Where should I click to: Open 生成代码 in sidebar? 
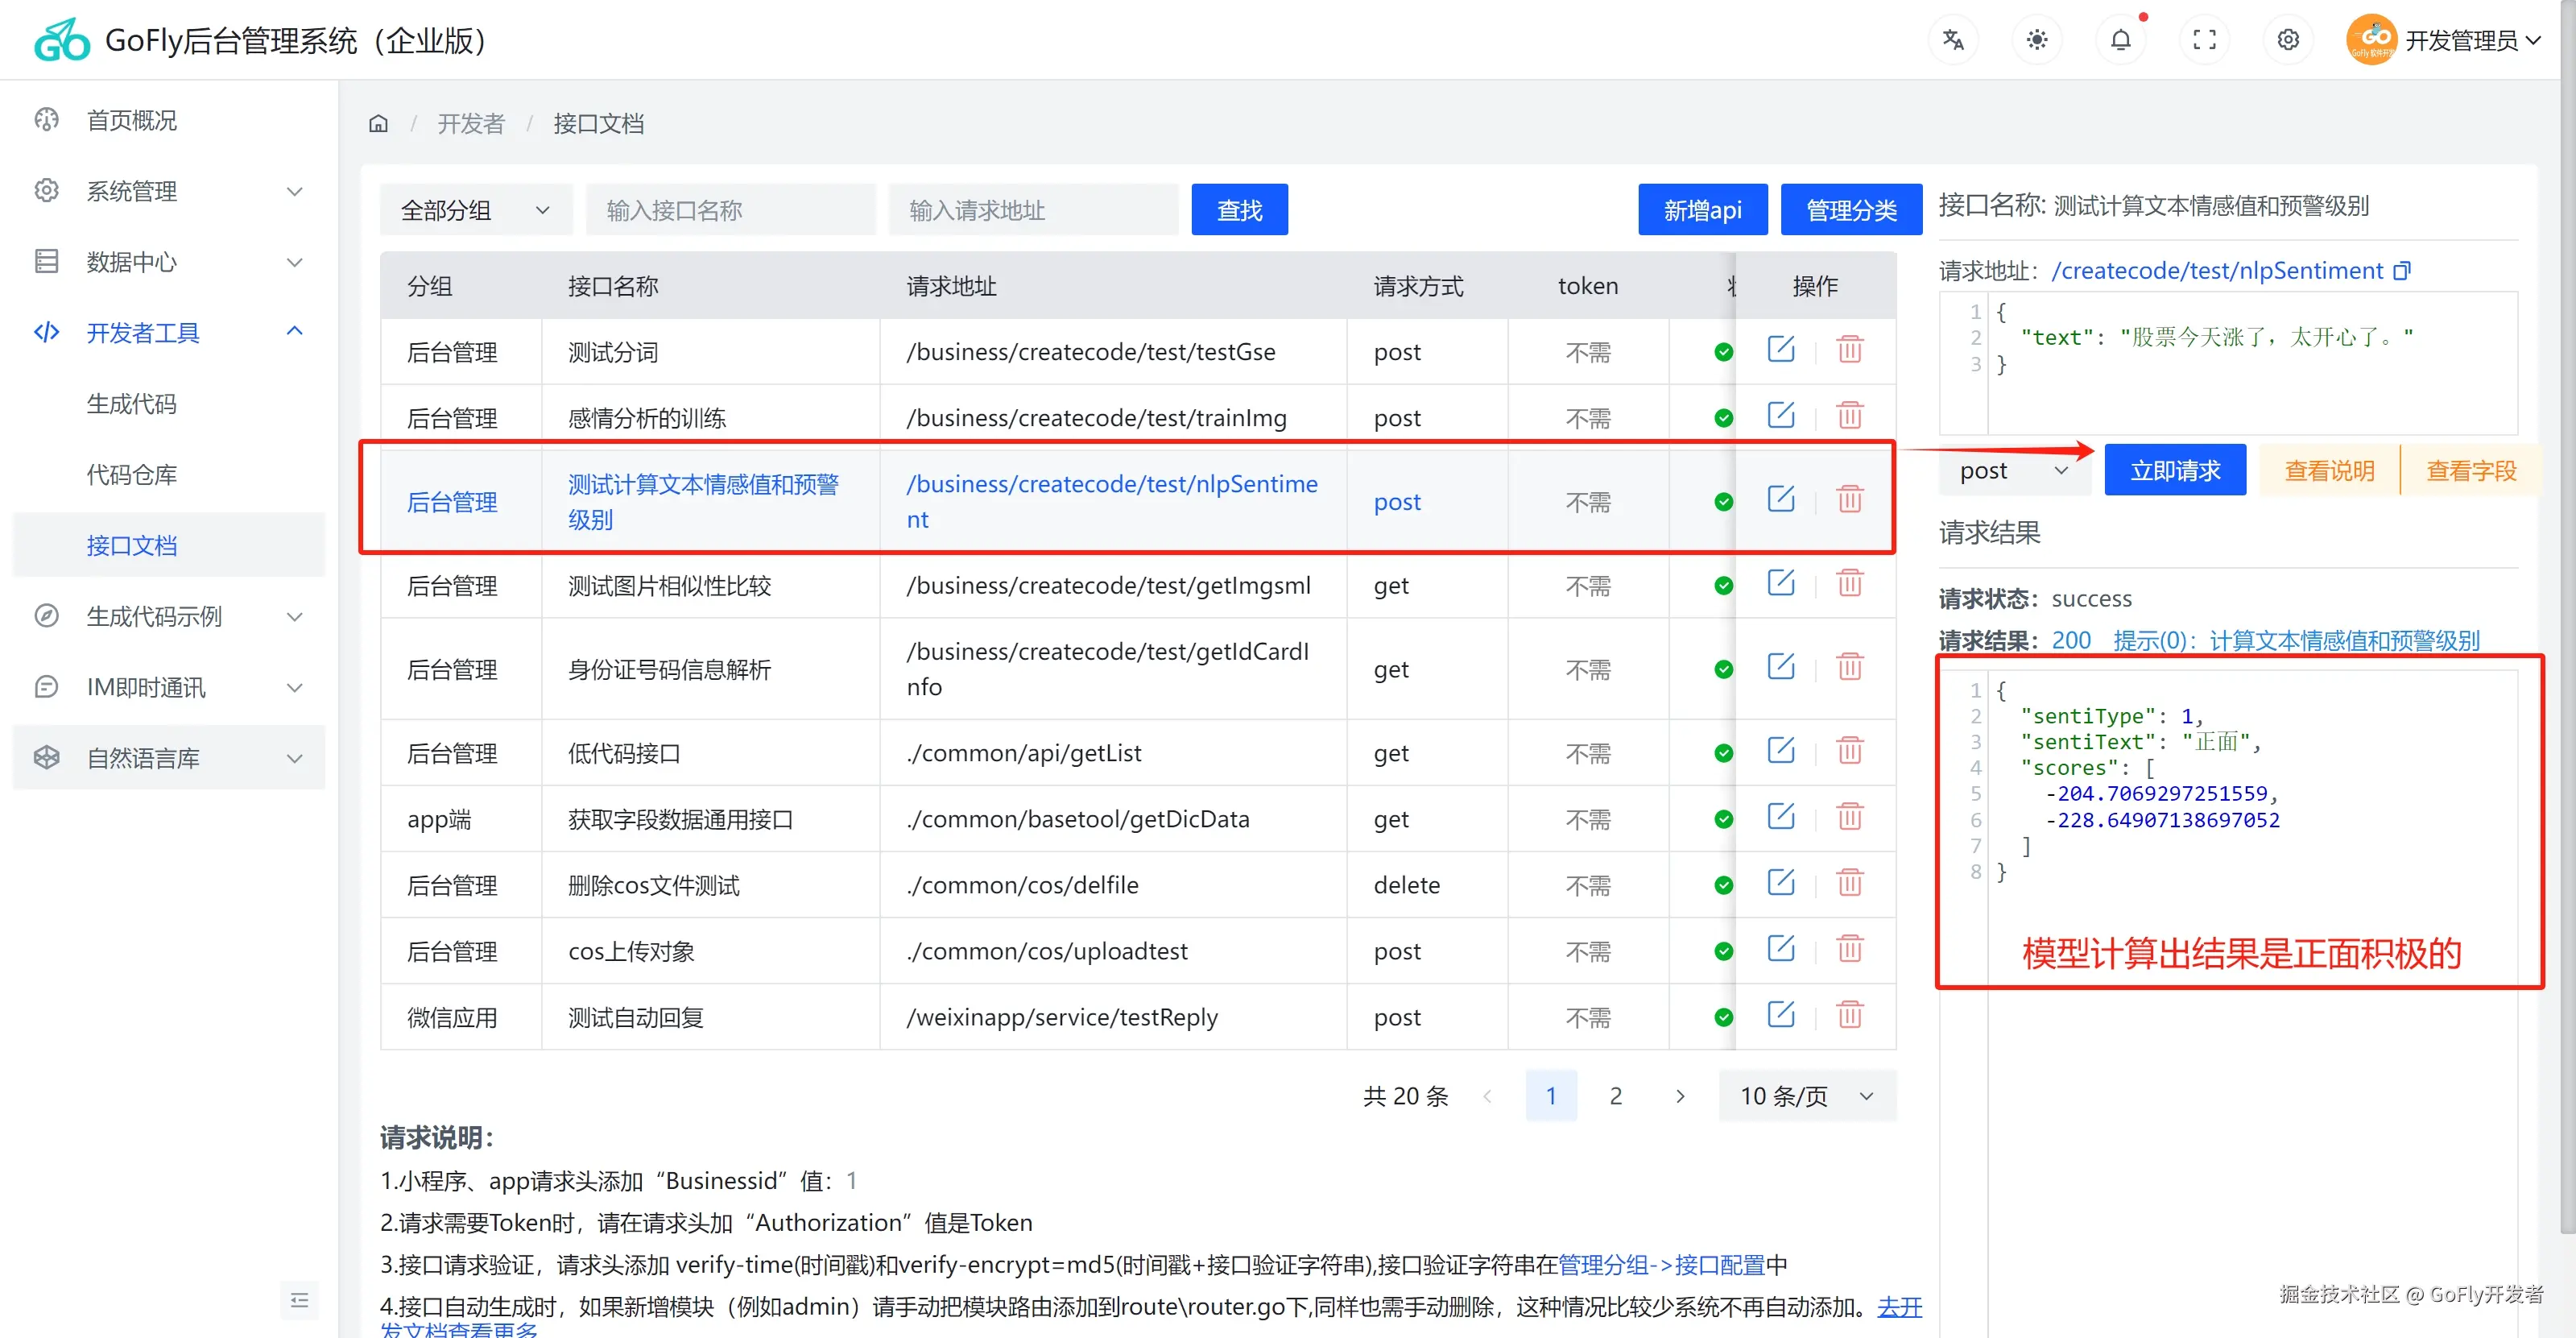(131, 403)
